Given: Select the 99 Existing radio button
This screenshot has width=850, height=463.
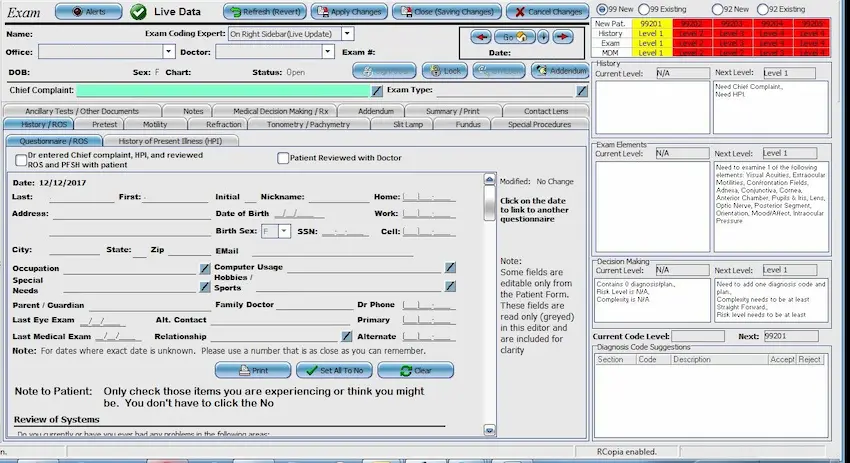Looking at the screenshot, I should [643, 9].
